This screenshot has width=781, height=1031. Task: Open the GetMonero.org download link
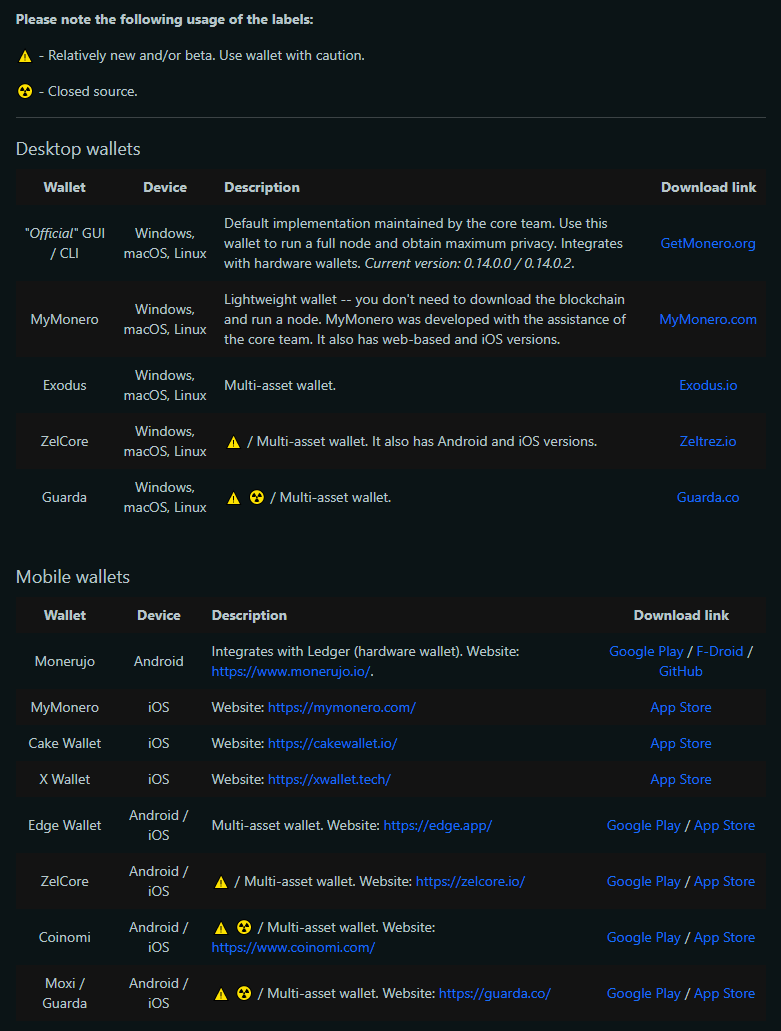click(x=708, y=243)
